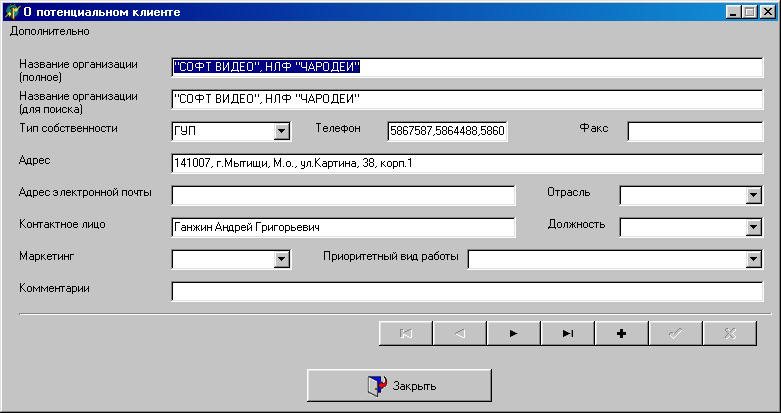Click the Контактное лицо field

click(344, 228)
